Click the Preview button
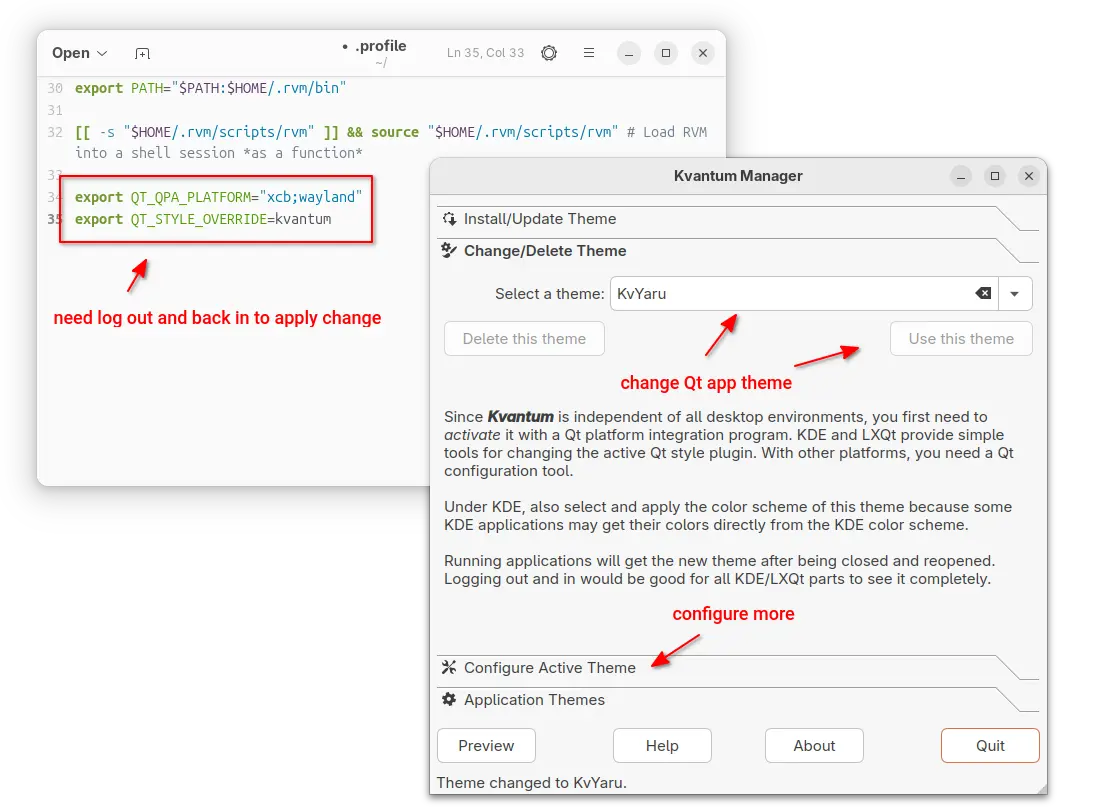The height and width of the screenshot is (808, 1095). click(x=486, y=746)
